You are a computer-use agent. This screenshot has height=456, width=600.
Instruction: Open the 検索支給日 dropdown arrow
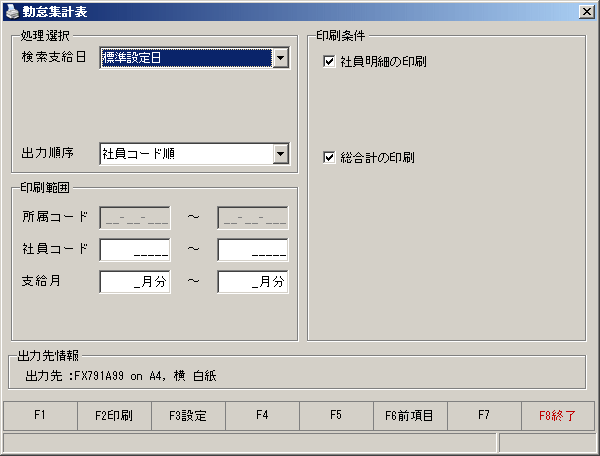pyautogui.click(x=280, y=58)
